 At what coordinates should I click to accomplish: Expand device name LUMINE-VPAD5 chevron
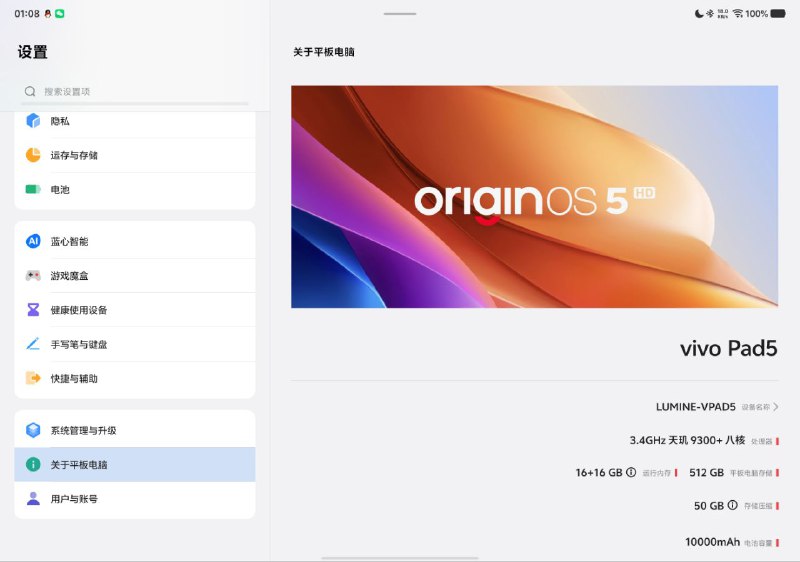(x=776, y=407)
